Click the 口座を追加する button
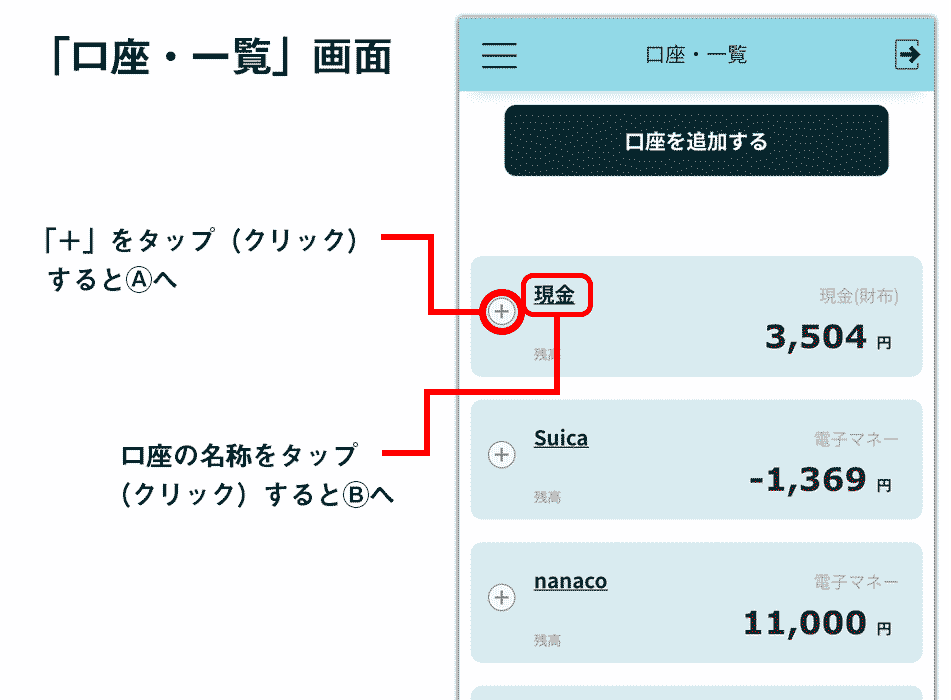Screen dimensions: 951x700 tap(696, 141)
